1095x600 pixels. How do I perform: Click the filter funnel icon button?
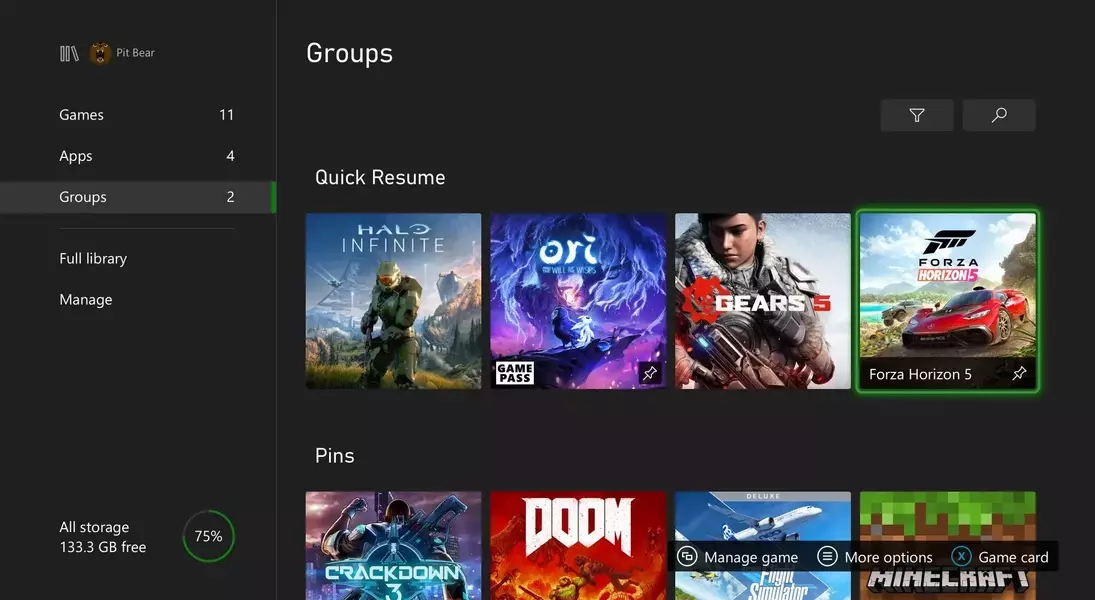point(917,116)
